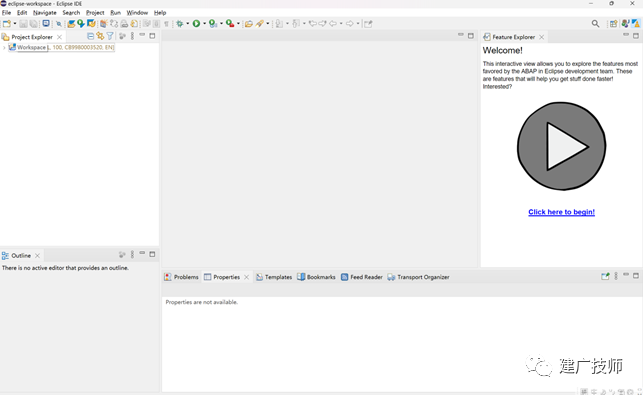Switch to the Feed Reader tab
This screenshot has width=643, height=395.
(362, 277)
